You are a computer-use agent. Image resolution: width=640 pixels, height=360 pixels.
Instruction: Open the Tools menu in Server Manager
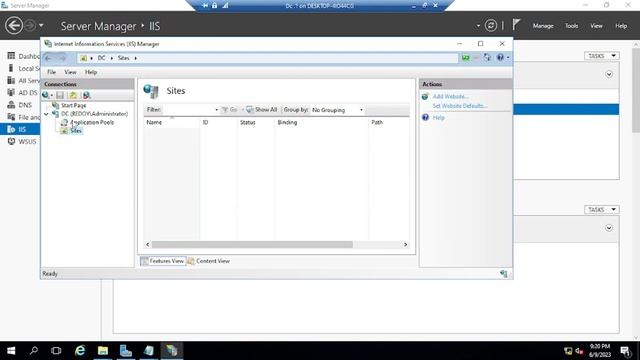(x=571, y=26)
